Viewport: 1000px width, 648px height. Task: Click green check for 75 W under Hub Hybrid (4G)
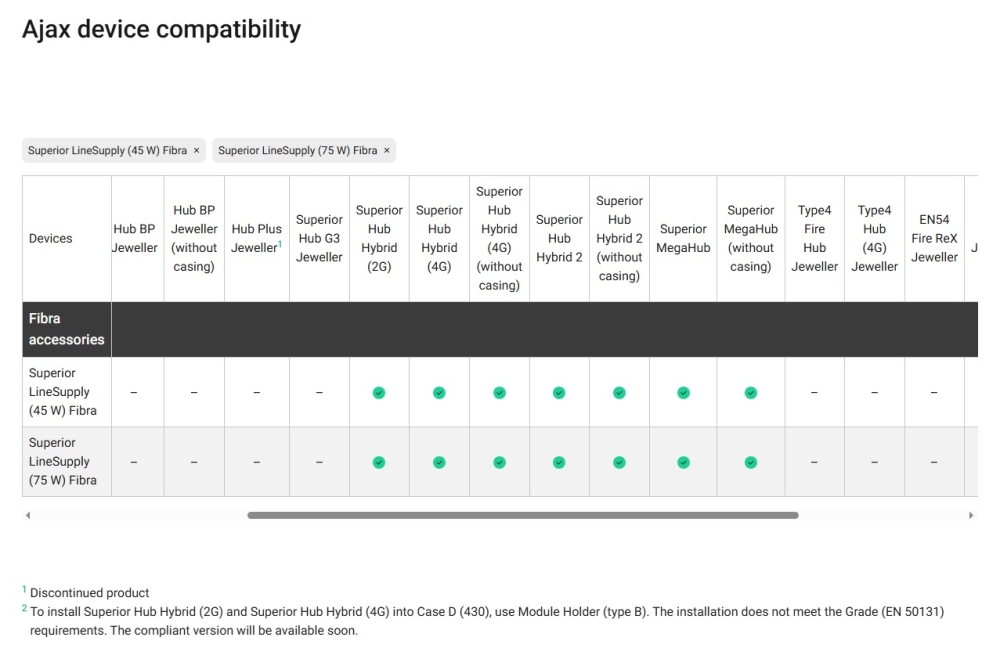point(439,462)
